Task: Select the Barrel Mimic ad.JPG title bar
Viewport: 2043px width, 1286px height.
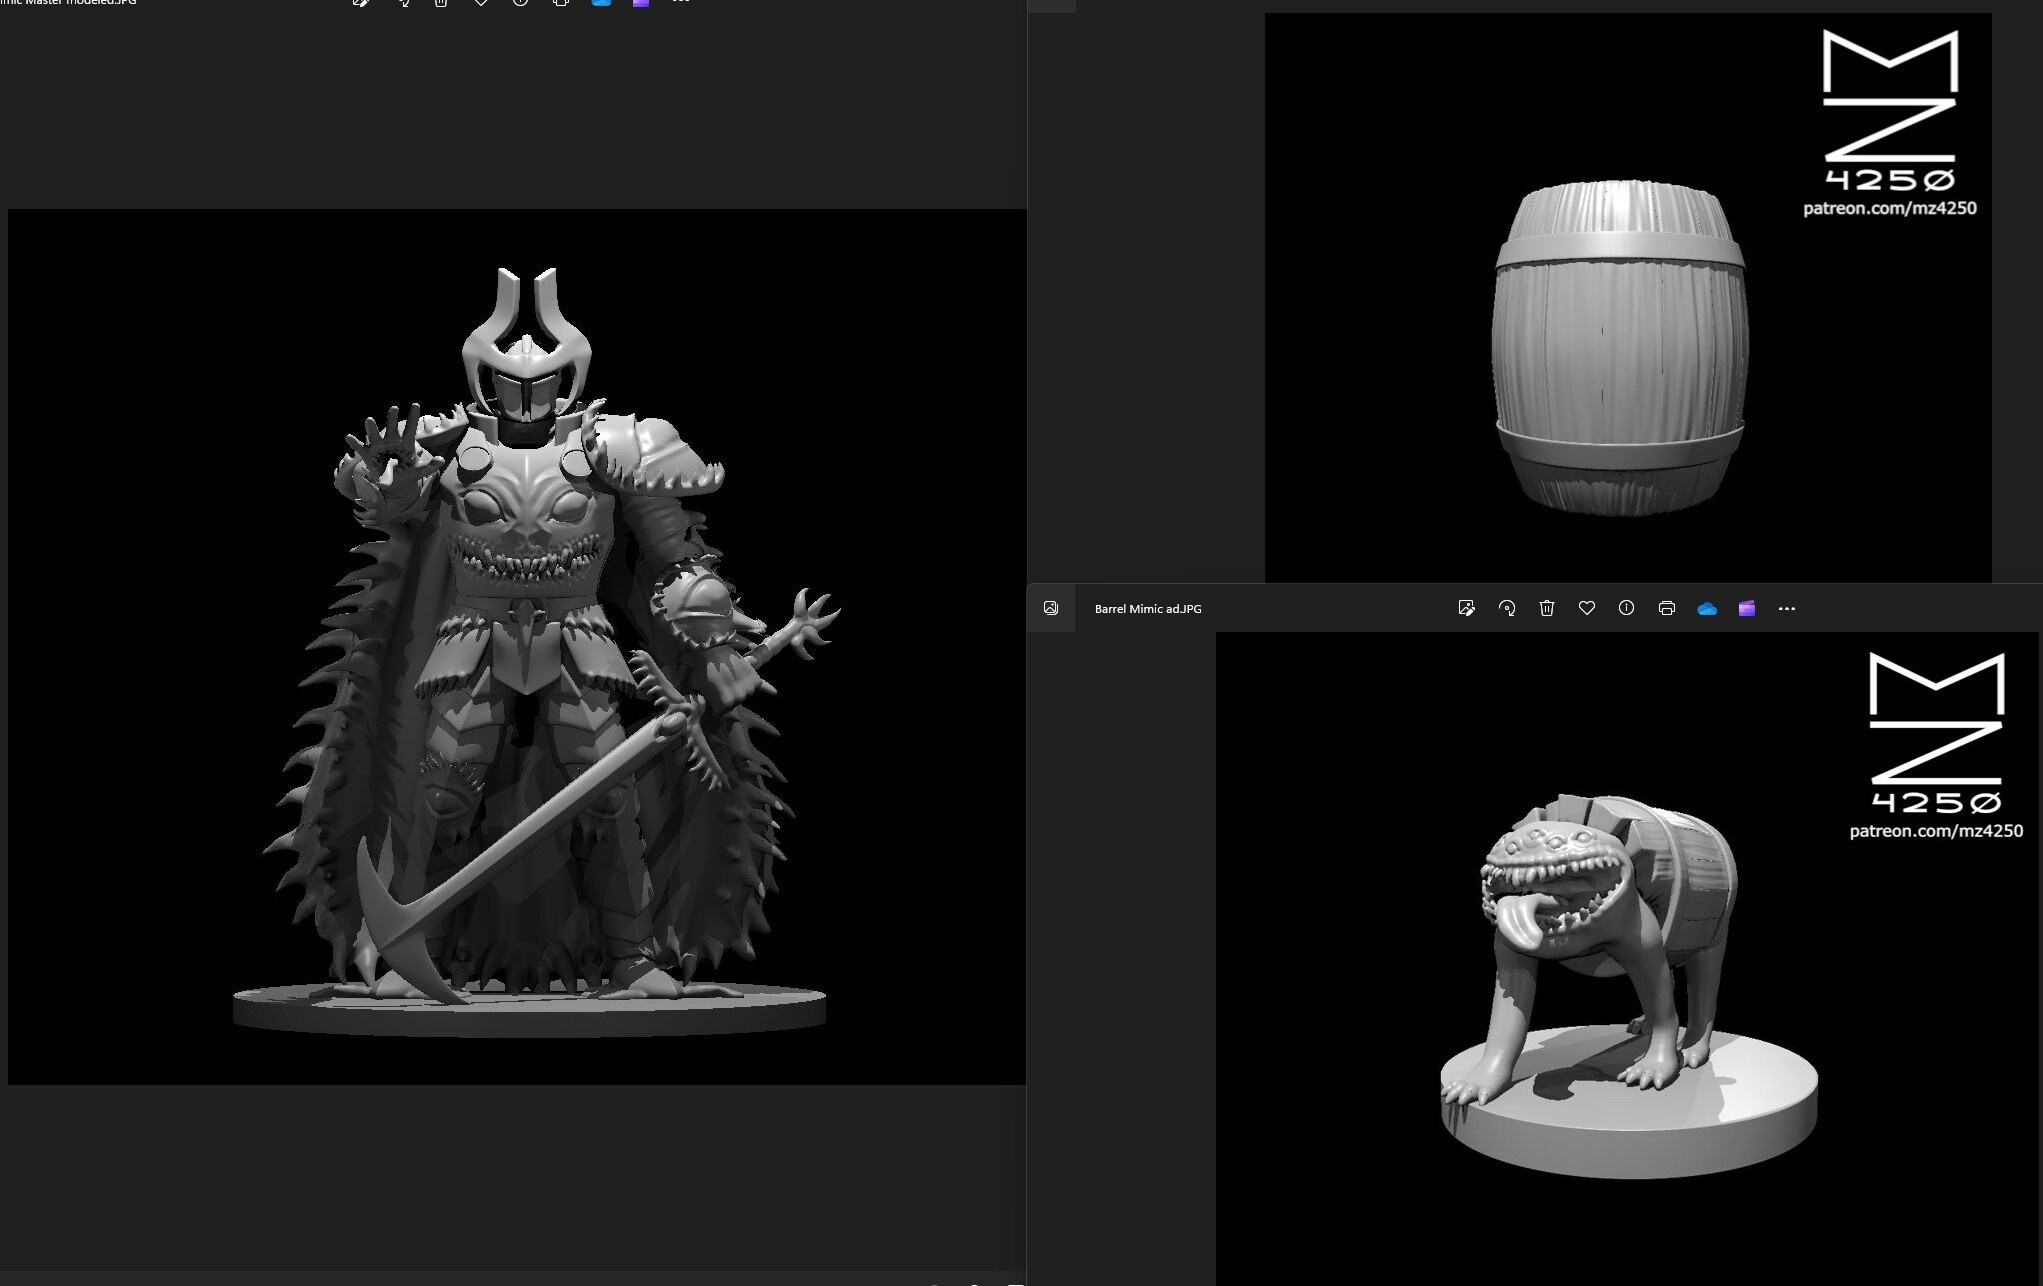Action: coord(1147,608)
